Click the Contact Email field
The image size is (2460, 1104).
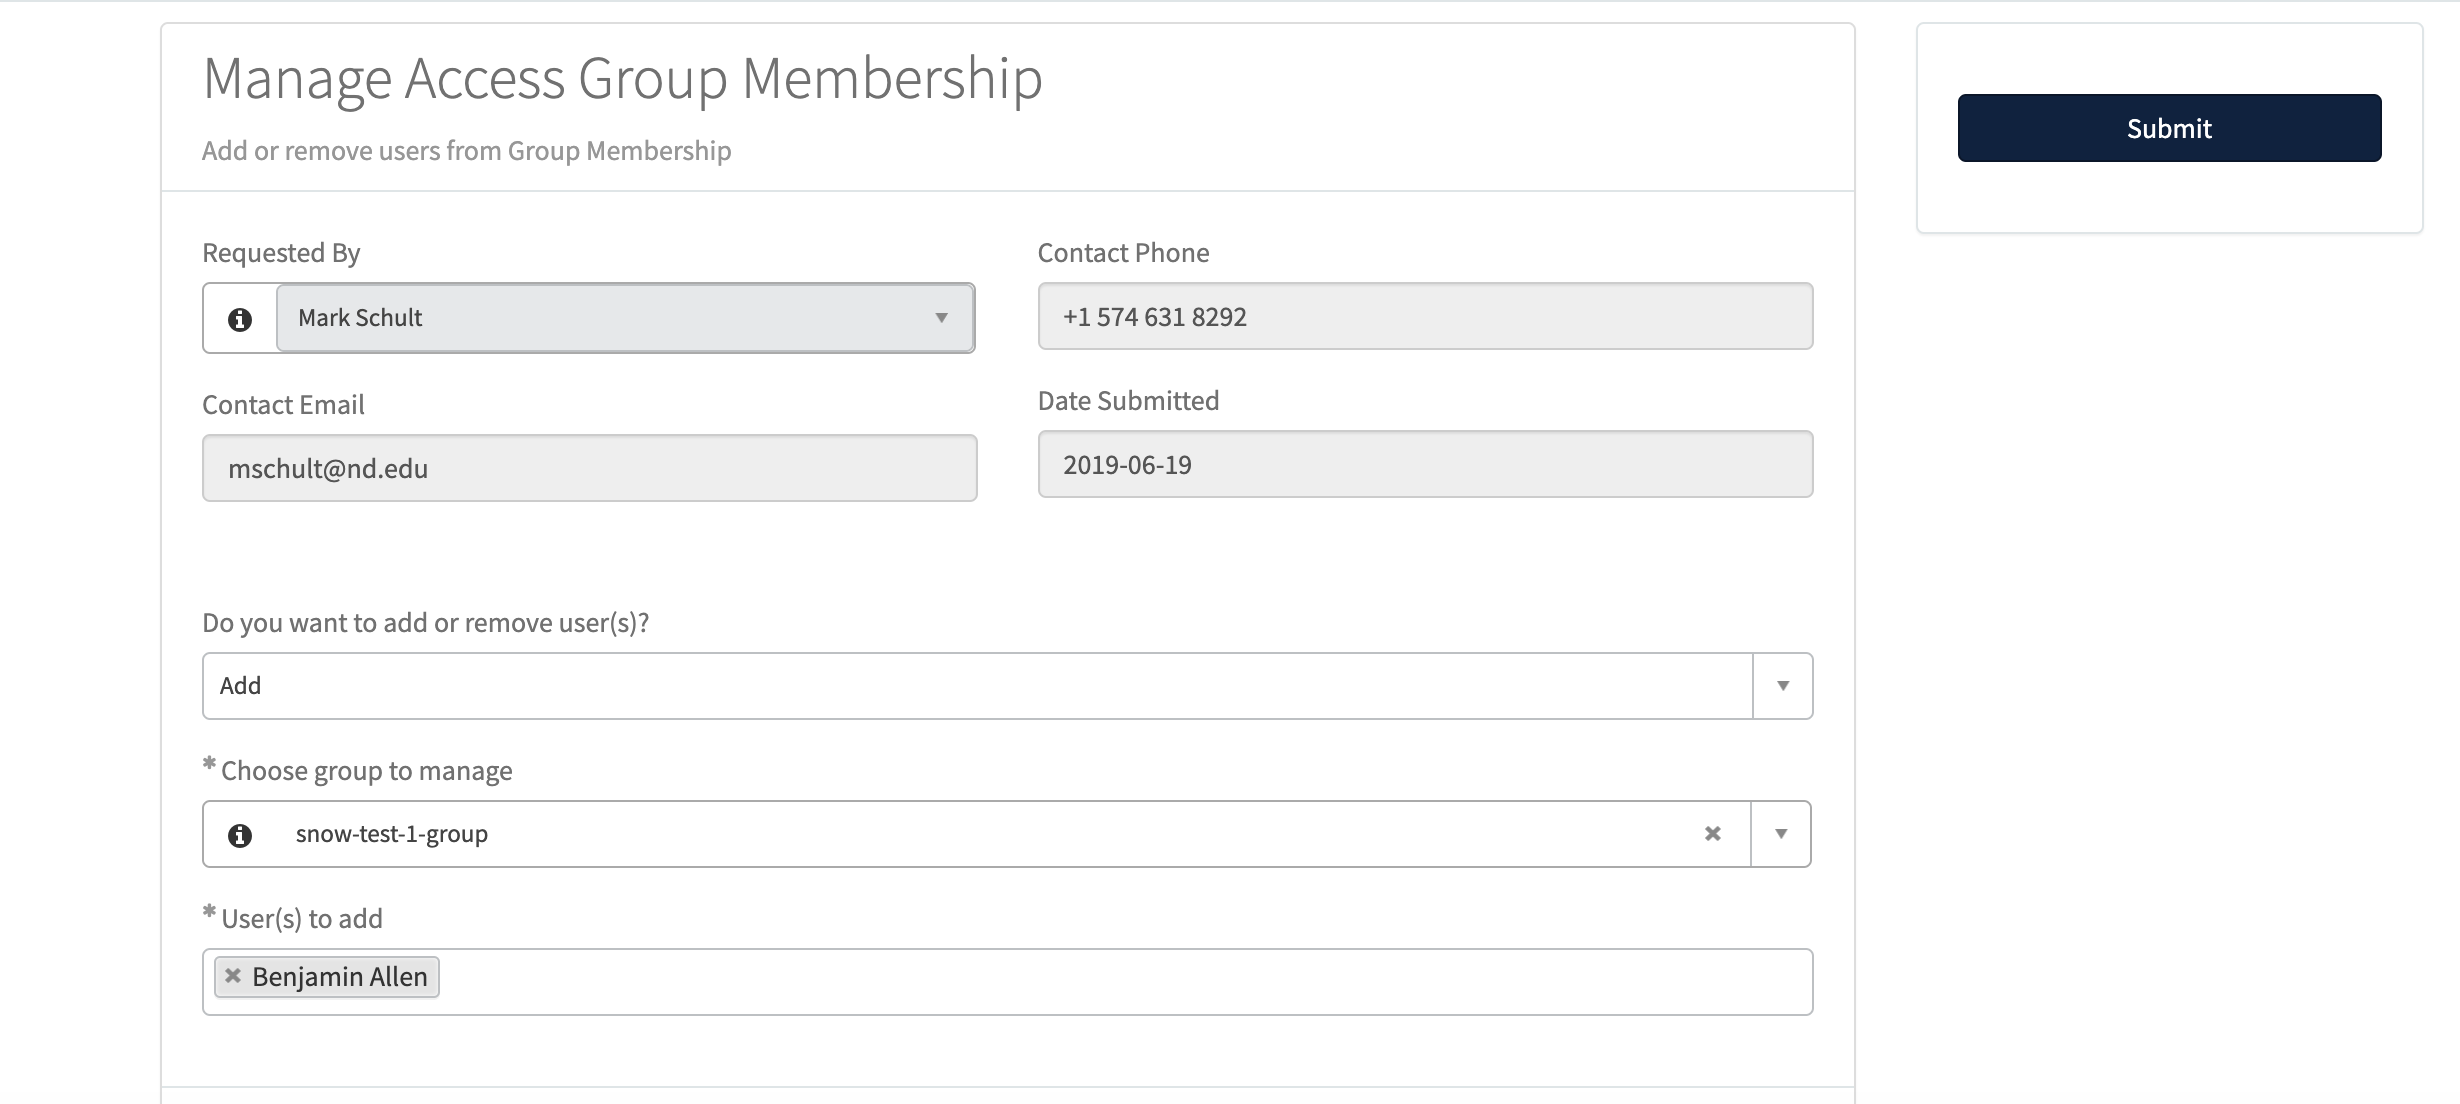pos(588,467)
